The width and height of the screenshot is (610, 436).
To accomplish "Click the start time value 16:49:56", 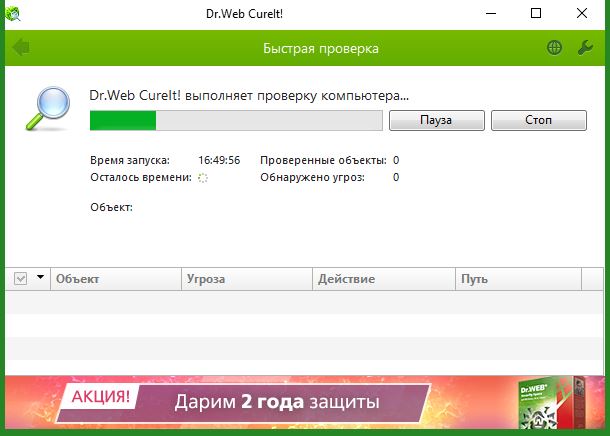I will coord(219,160).
